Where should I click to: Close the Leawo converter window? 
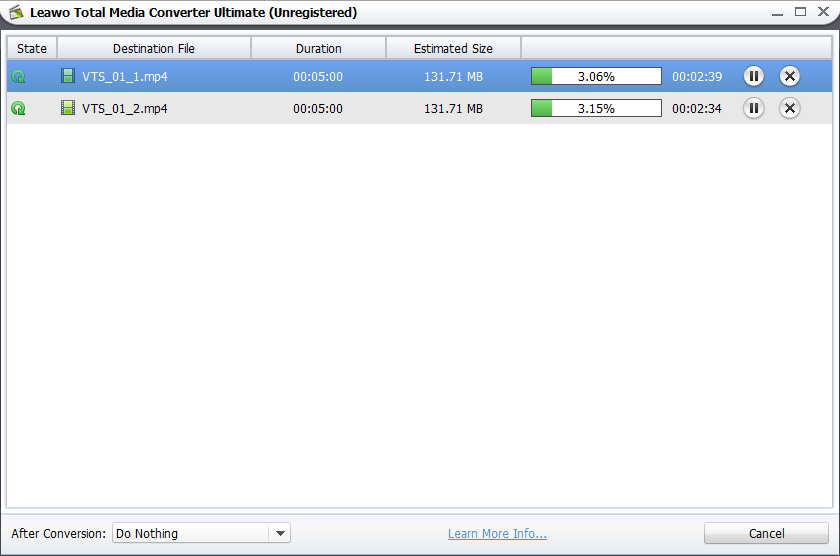823,12
